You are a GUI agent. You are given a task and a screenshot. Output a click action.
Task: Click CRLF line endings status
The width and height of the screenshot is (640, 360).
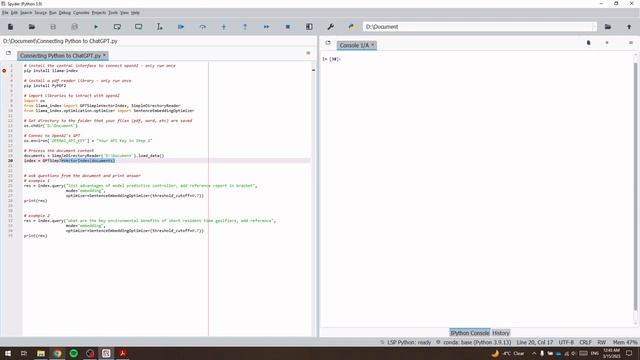(585, 342)
